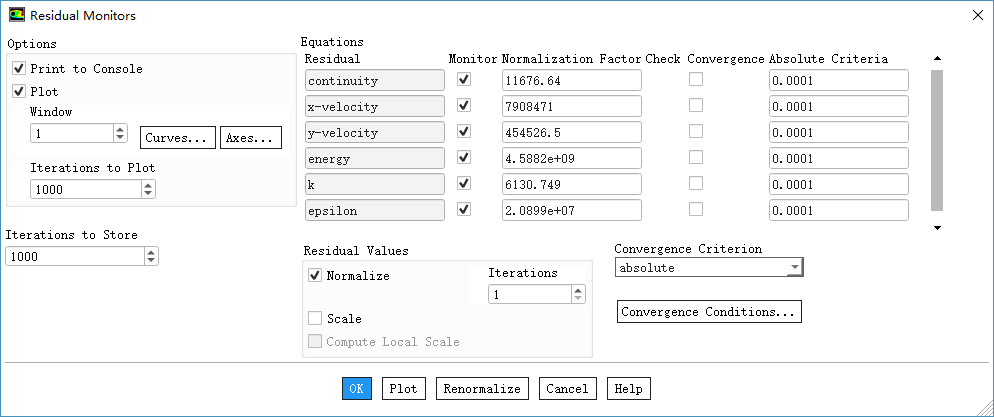This screenshot has width=994, height=417.
Task: Decrease Iterations to Plot stepper value
Action: click(x=148, y=193)
